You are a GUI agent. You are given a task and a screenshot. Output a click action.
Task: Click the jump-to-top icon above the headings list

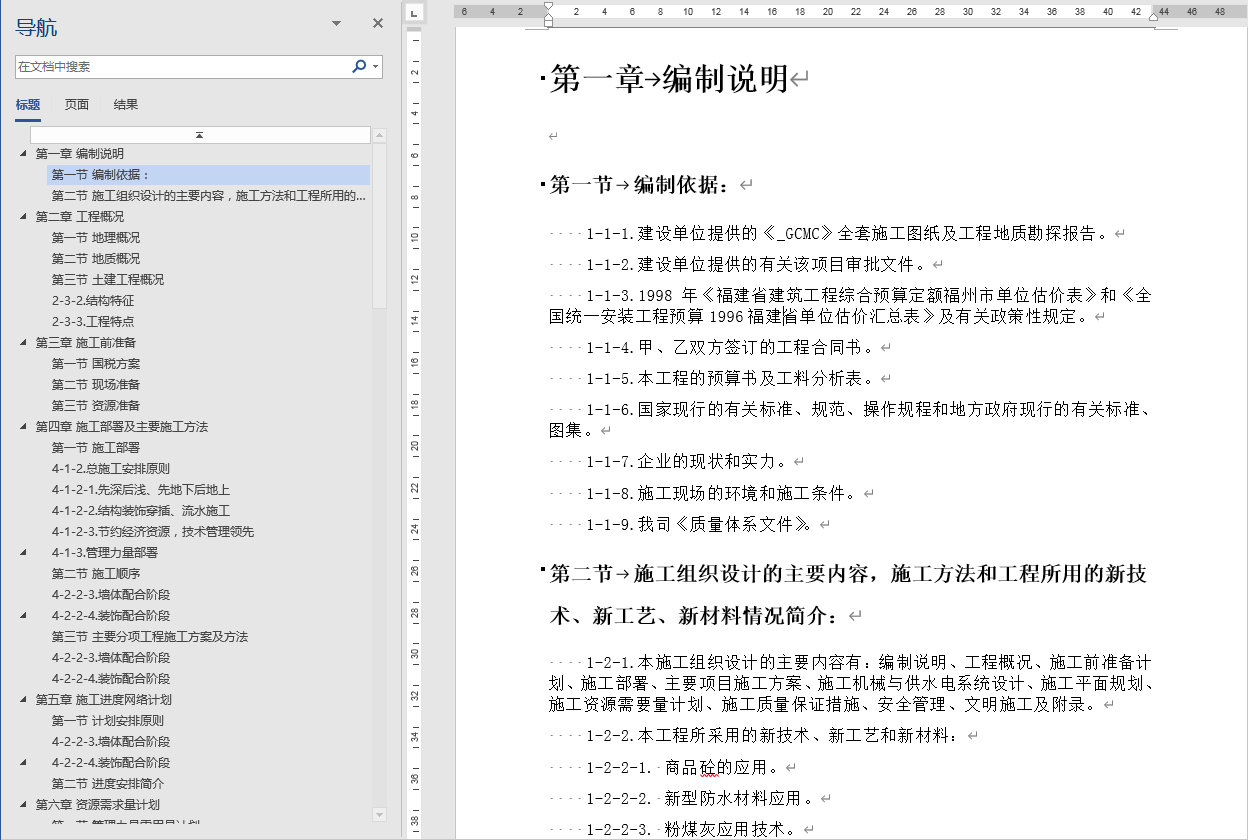point(199,133)
